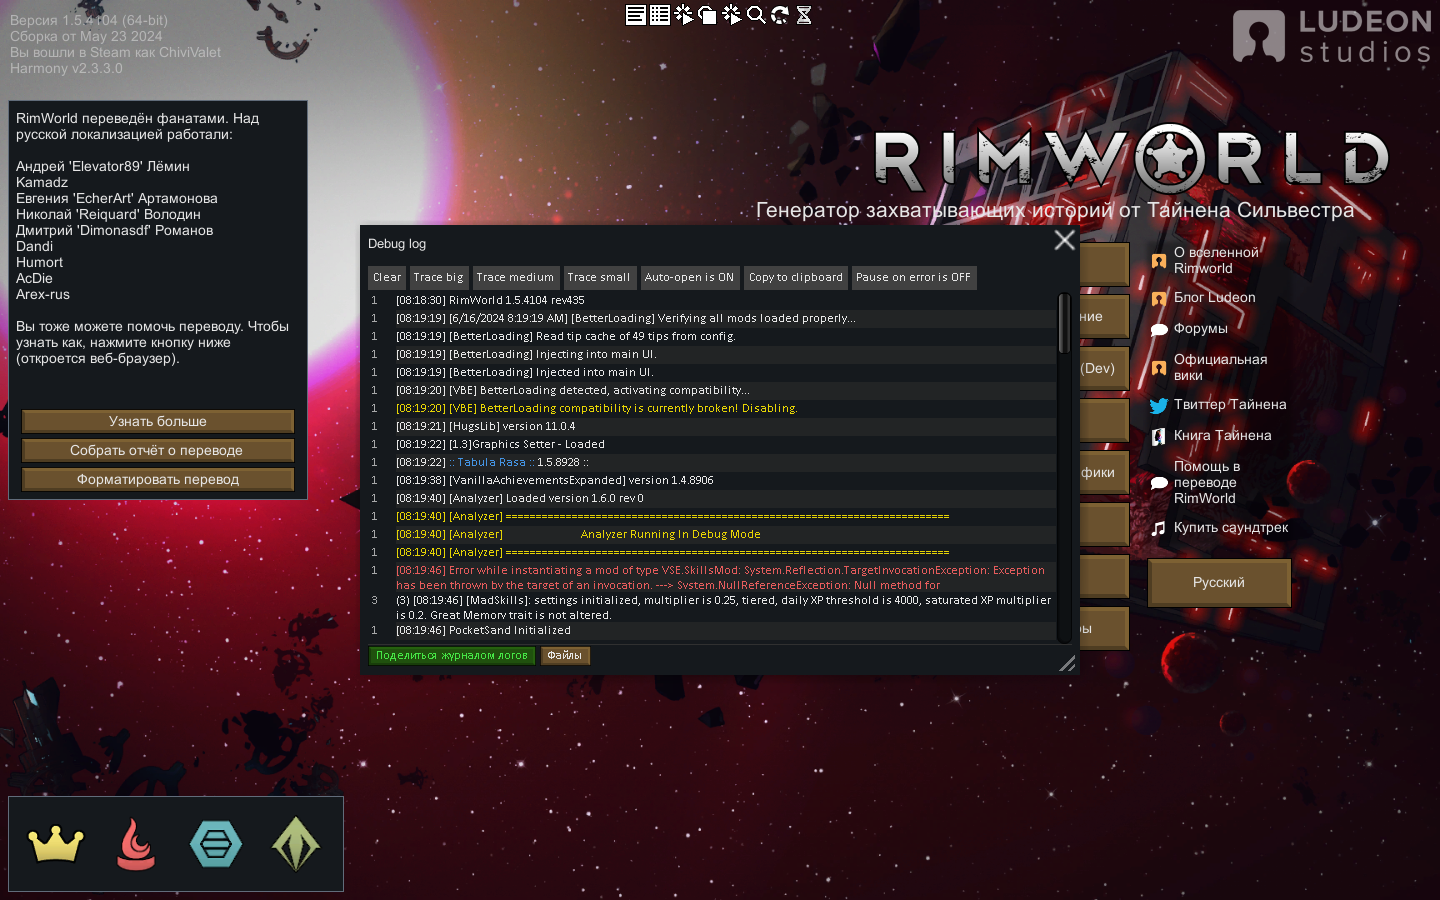
Task: Click the book icon beside Книга Тайнена
Action: pyautogui.click(x=1159, y=436)
